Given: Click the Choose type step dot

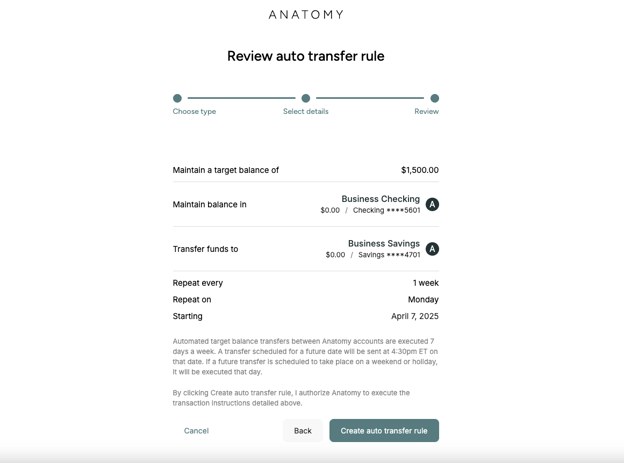Looking at the screenshot, I should [177, 98].
